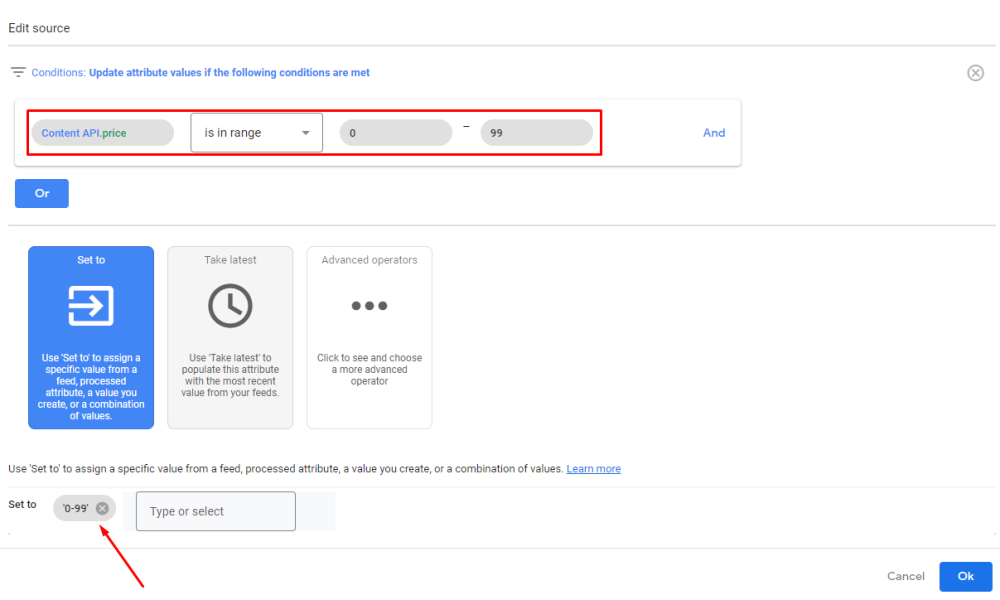Click the maximum range value field showing 99

pos(537,133)
